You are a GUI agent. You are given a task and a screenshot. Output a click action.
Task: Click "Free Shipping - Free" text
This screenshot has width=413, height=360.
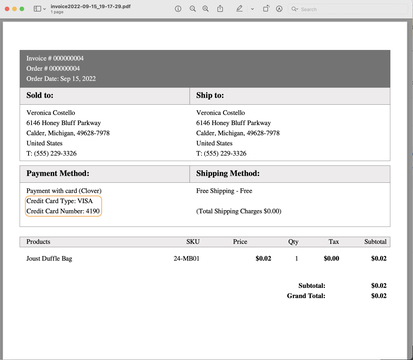click(224, 191)
